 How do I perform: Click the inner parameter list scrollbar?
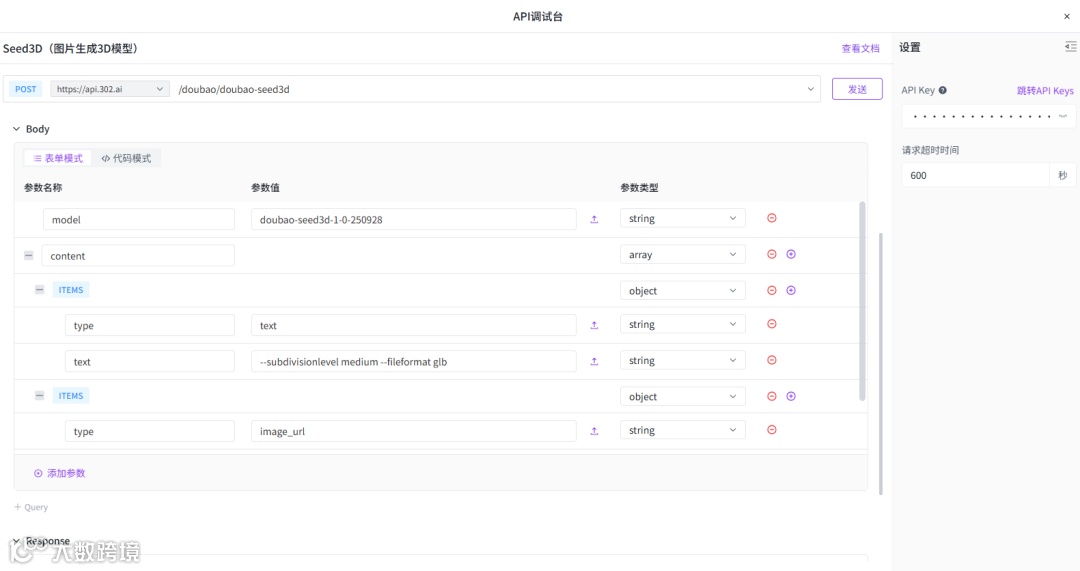[862, 301]
